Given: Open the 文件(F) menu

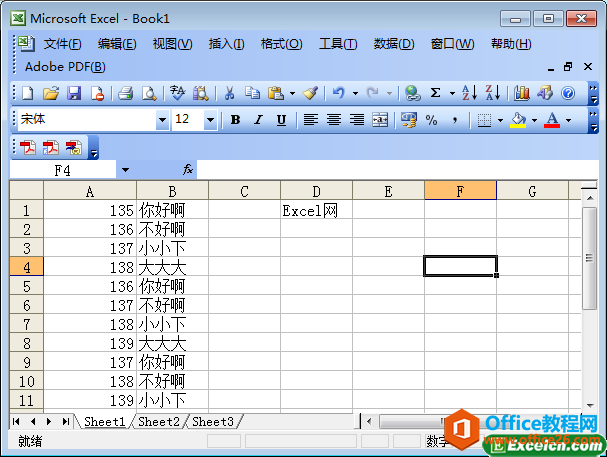Looking at the screenshot, I should tap(62, 44).
